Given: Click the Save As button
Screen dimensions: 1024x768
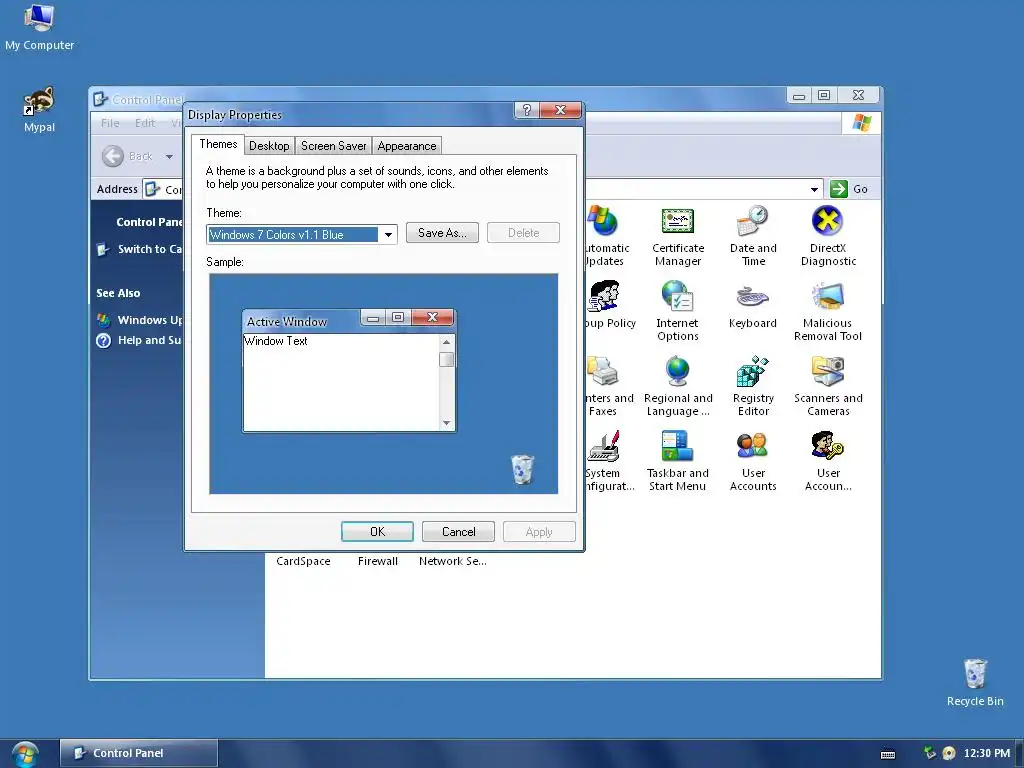Looking at the screenshot, I should 442,232.
